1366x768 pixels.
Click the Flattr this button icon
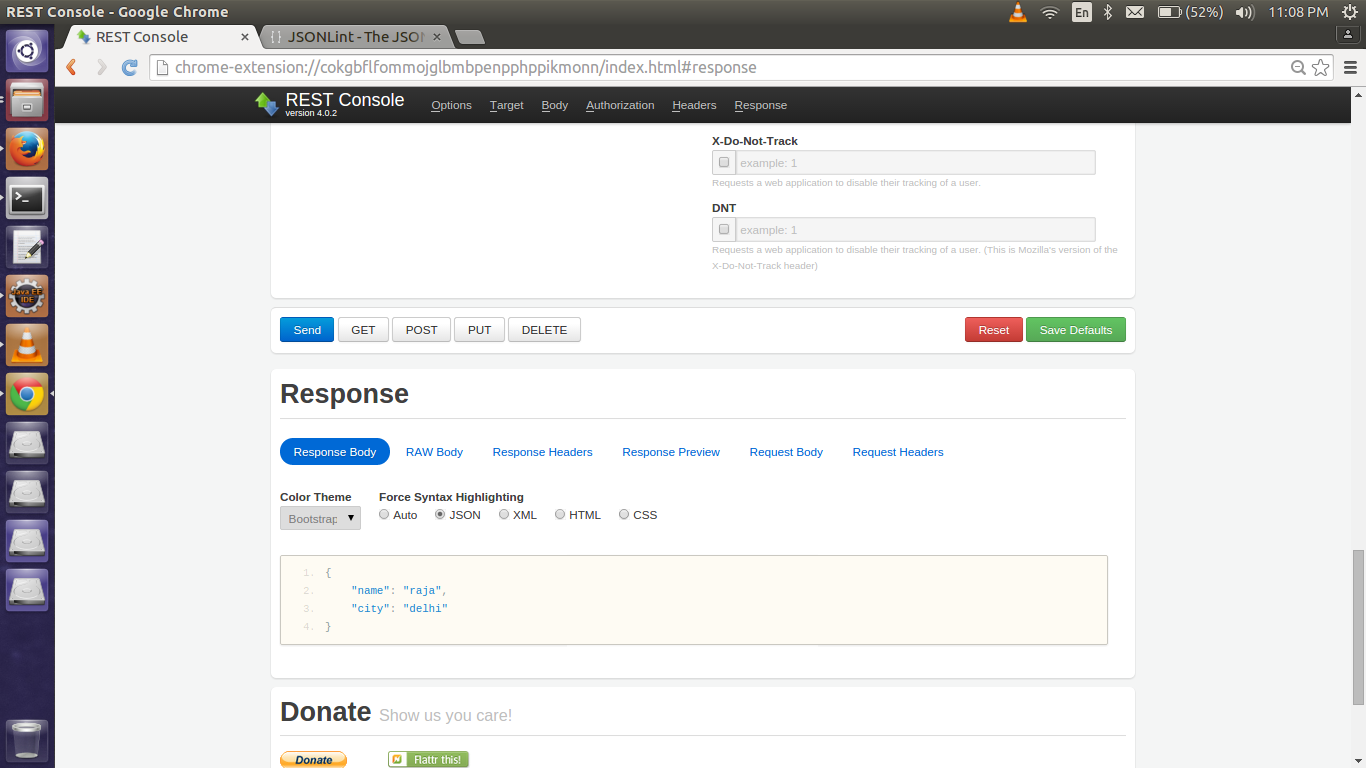(398, 759)
